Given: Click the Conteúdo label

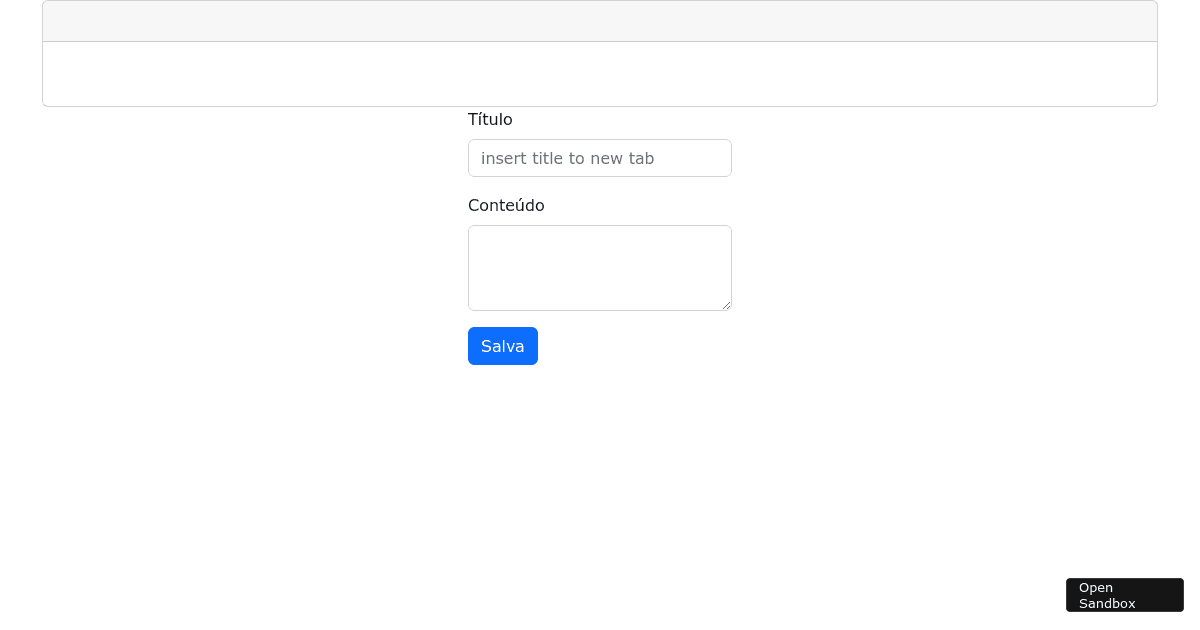Looking at the screenshot, I should [x=506, y=205].
